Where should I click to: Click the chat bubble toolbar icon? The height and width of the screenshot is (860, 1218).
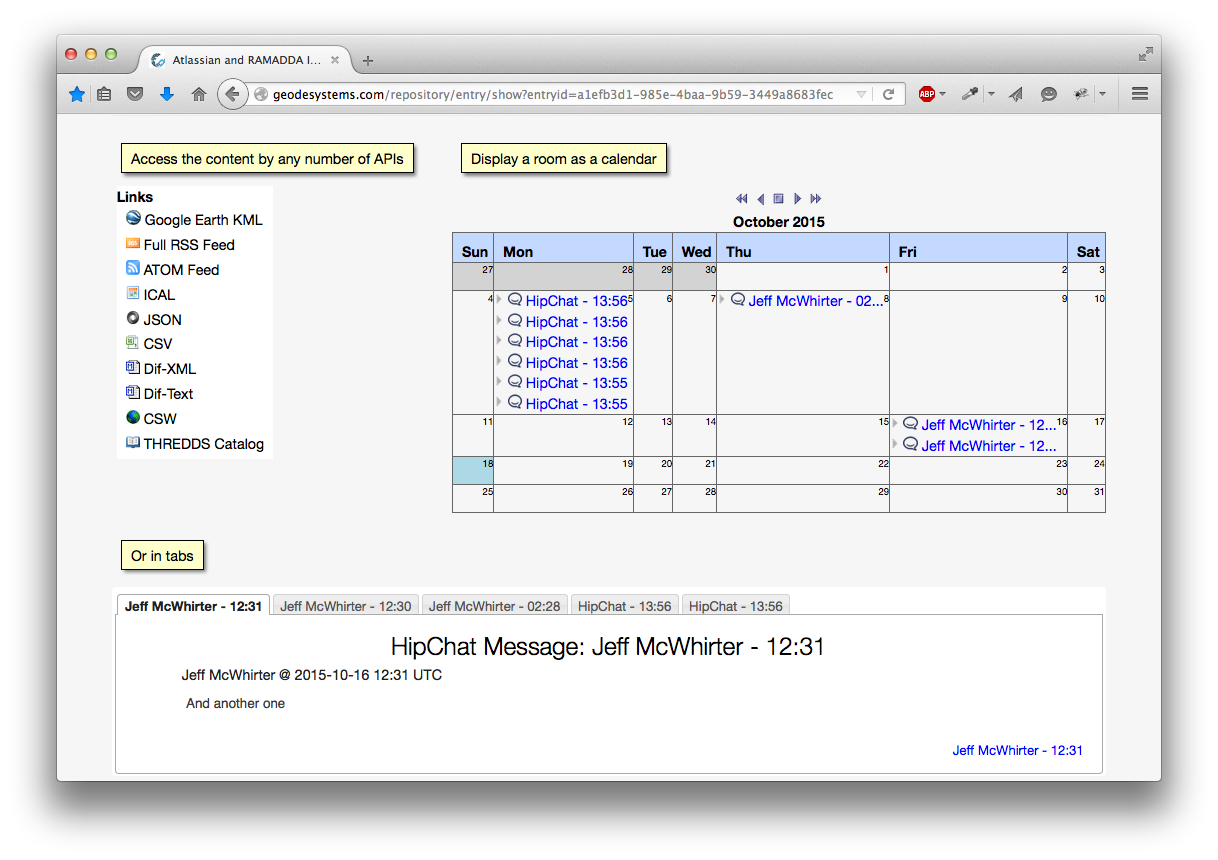click(x=1048, y=94)
